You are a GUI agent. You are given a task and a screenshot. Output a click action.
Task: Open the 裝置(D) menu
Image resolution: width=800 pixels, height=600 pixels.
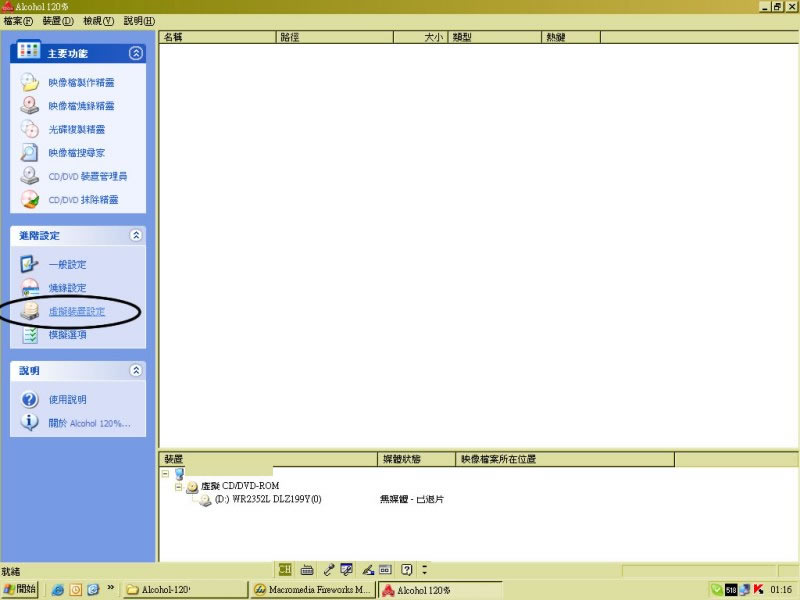coord(58,21)
